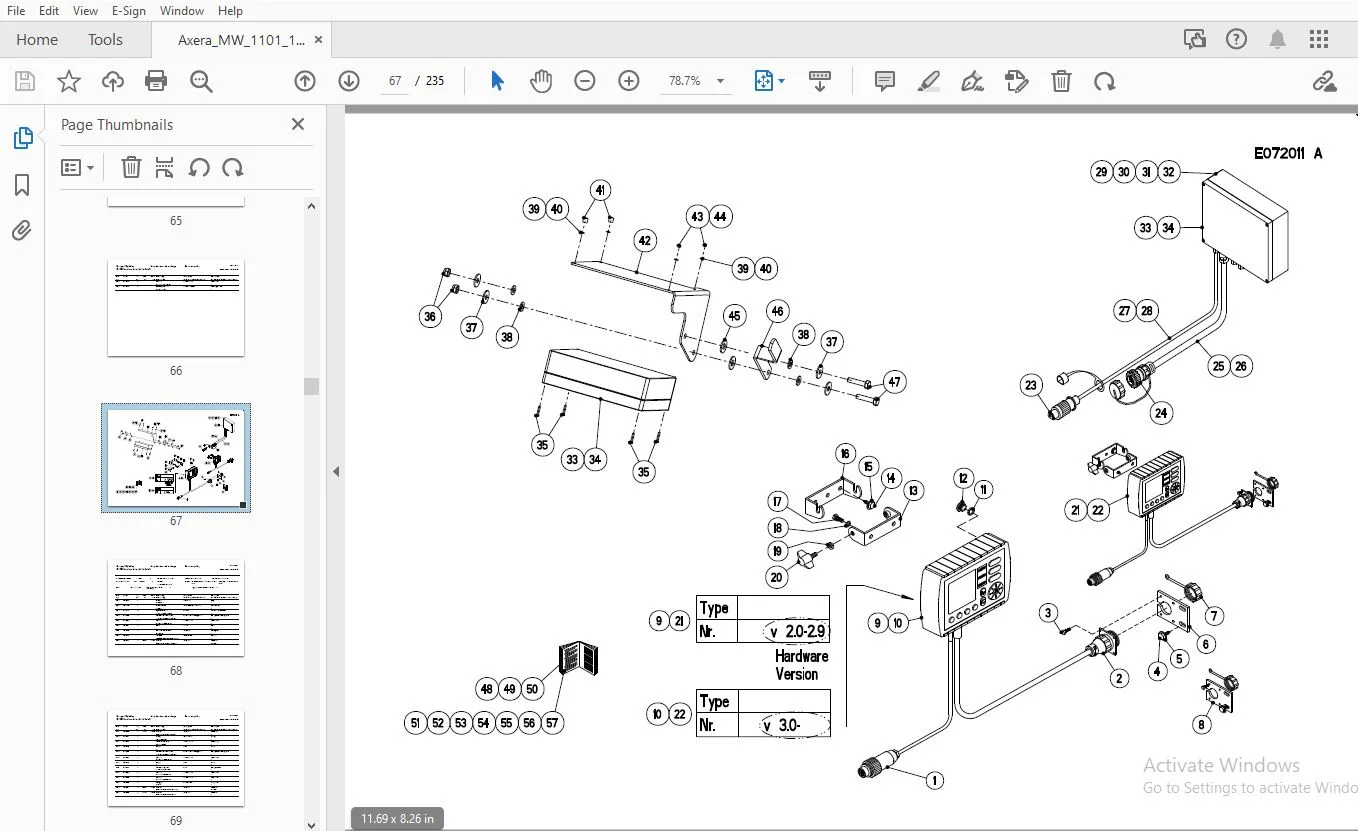Screen dimensions: 1358x831
Task: Open the insert pages thumbnail tool
Action: [165, 168]
